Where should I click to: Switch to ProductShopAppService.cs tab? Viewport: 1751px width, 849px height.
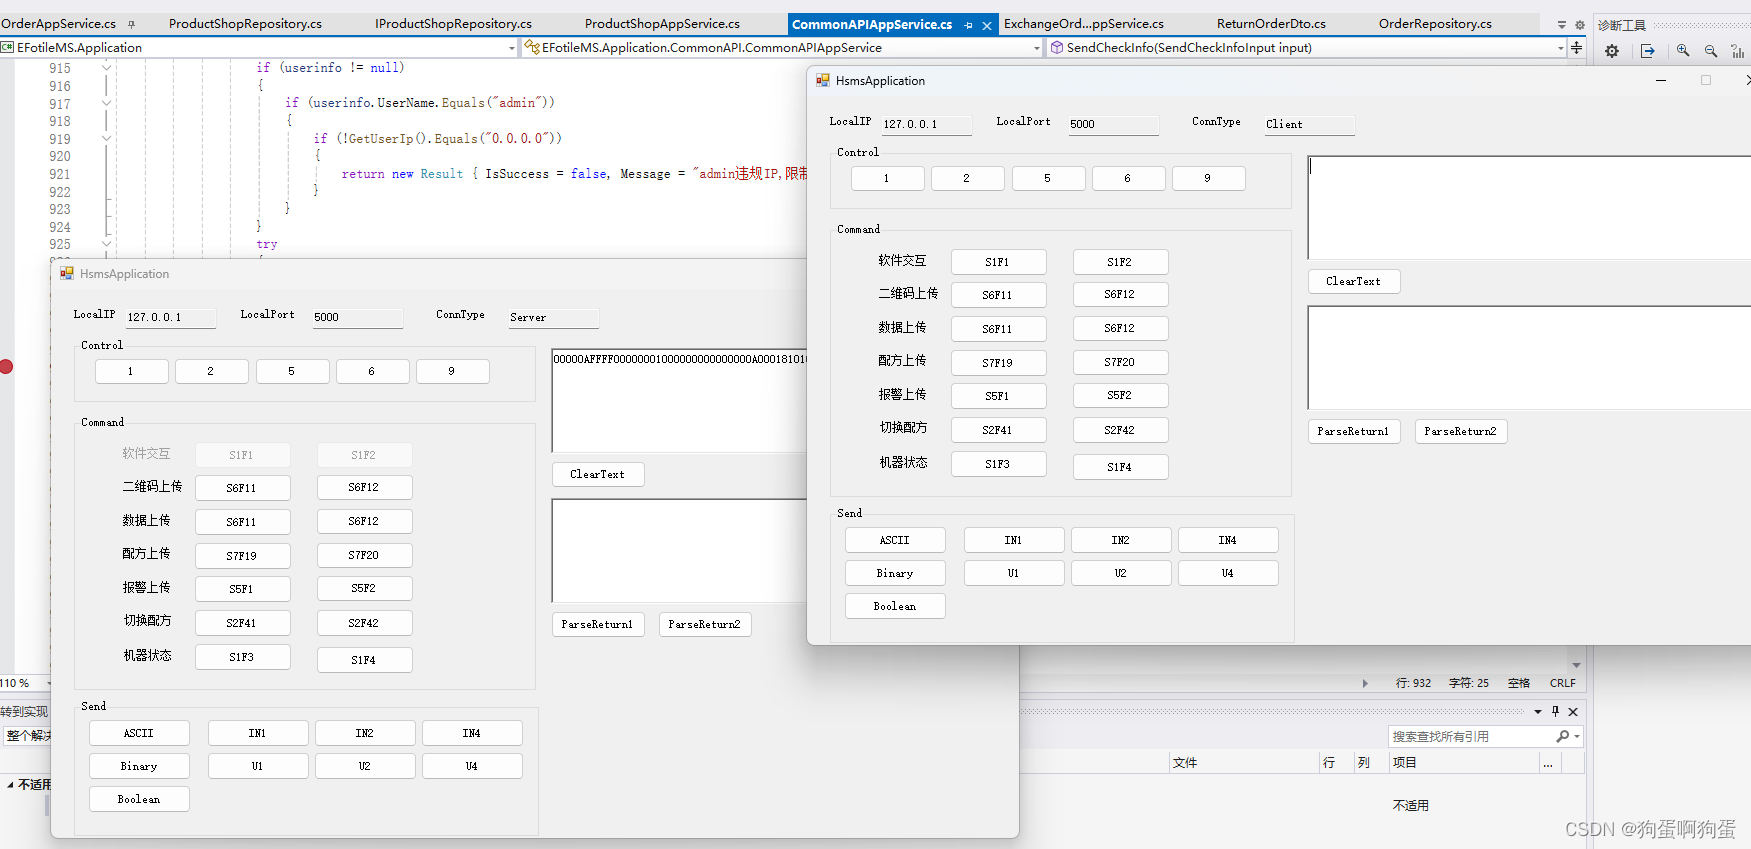coord(662,23)
